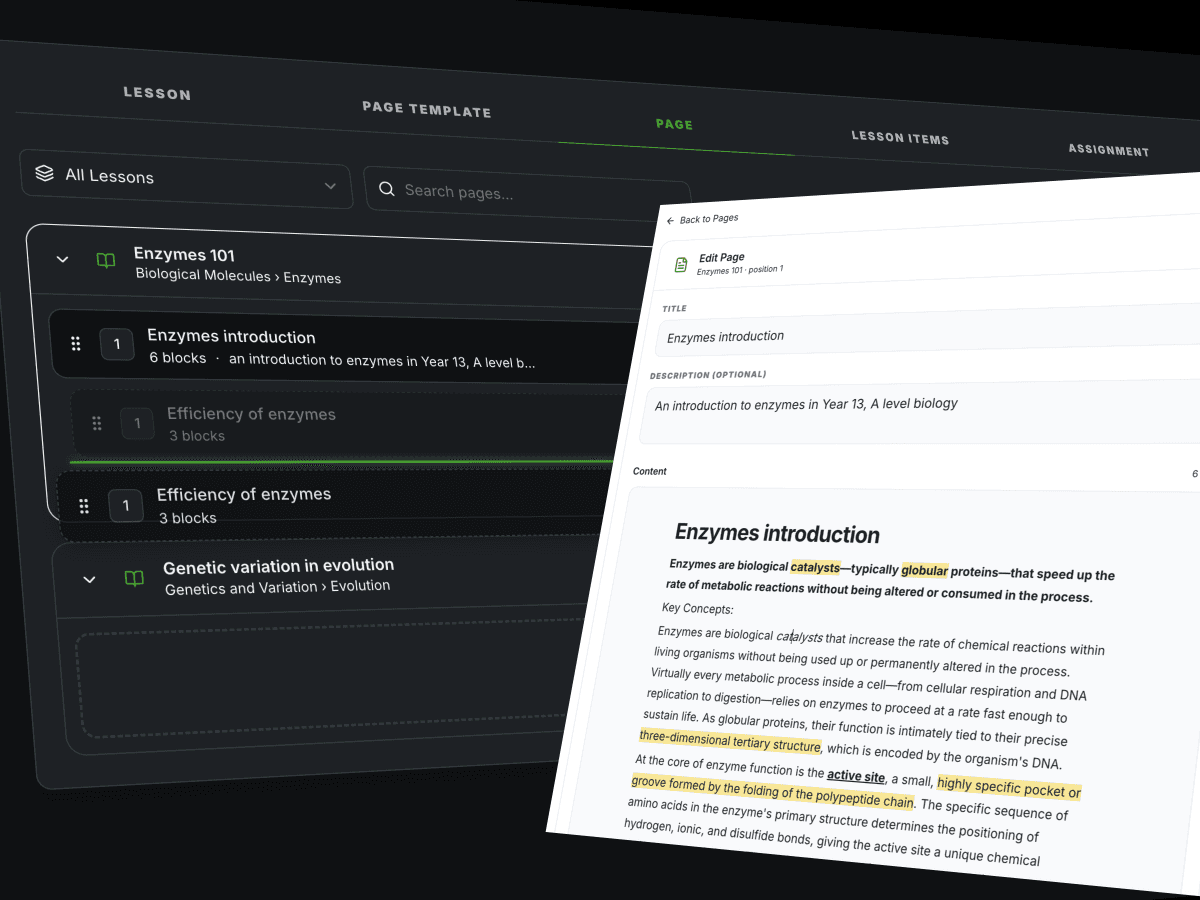Image resolution: width=1200 pixels, height=900 pixels.
Task: Select the PAGE tab
Action: [674, 124]
